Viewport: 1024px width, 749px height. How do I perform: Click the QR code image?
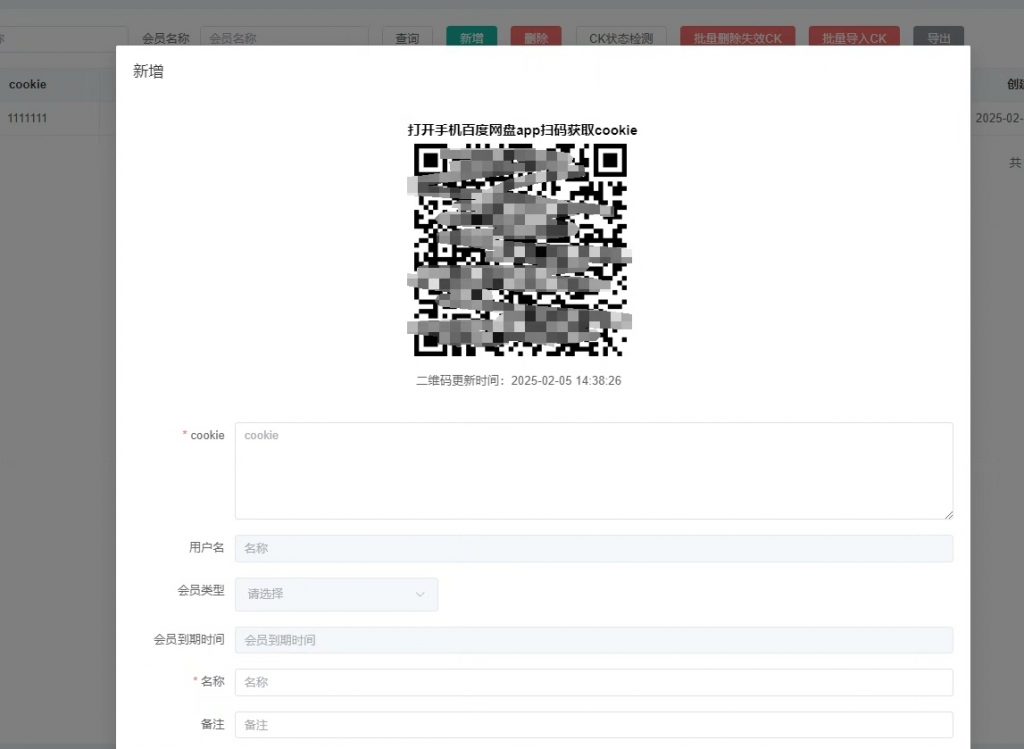pyautogui.click(x=520, y=250)
